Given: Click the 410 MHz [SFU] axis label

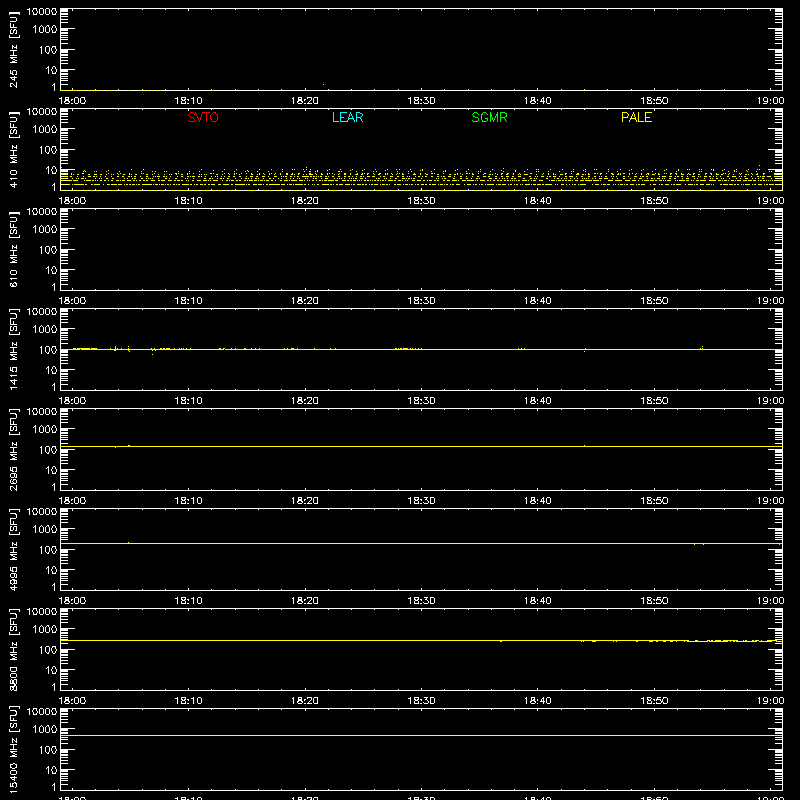Looking at the screenshot, I should pyautogui.click(x=13, y=149).
